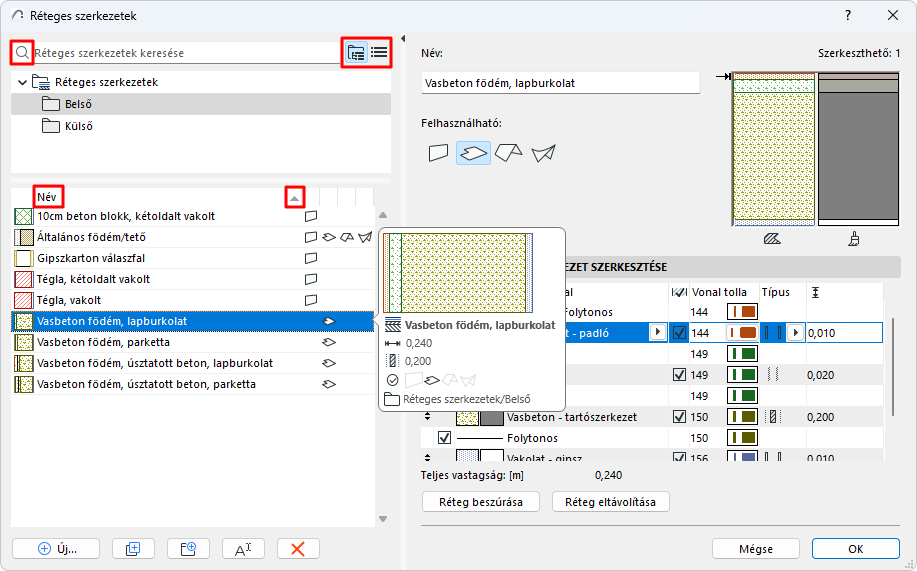Open the skin type dropdown arrow
The height and width of the screenshot is (571, 917).
pos(796,332)
